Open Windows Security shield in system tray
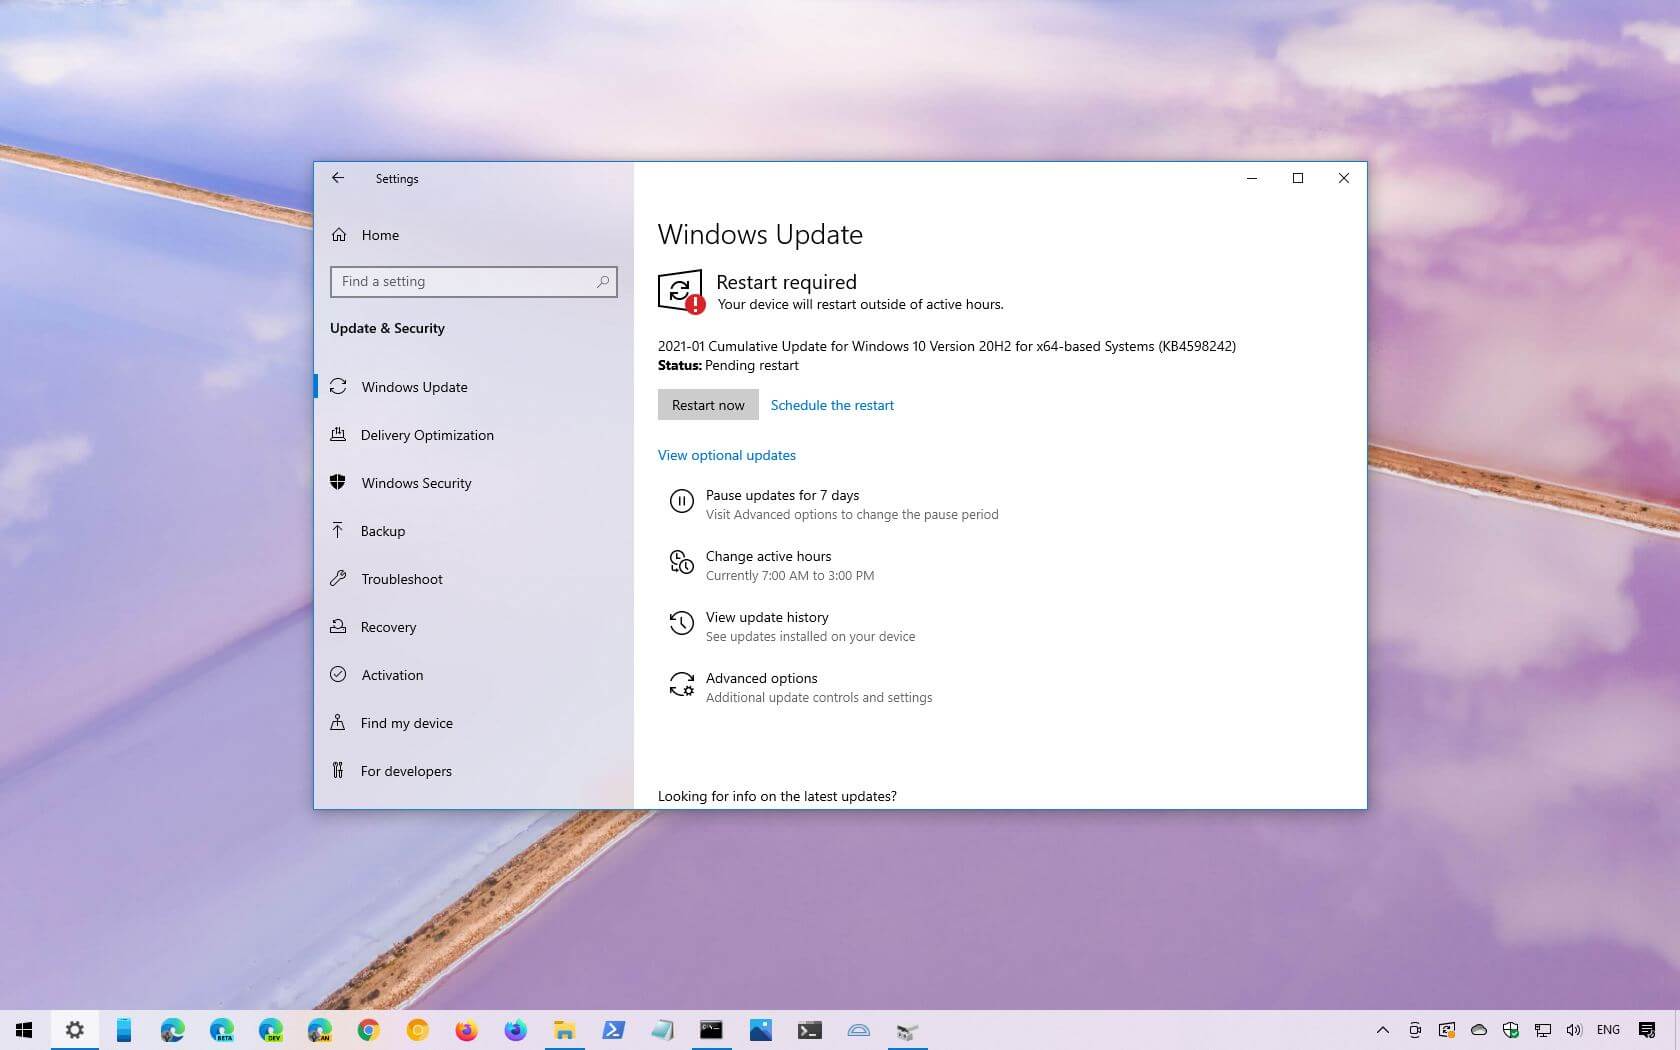This screenshot has height=1050, width=1680. (x=1510, y=1030)
